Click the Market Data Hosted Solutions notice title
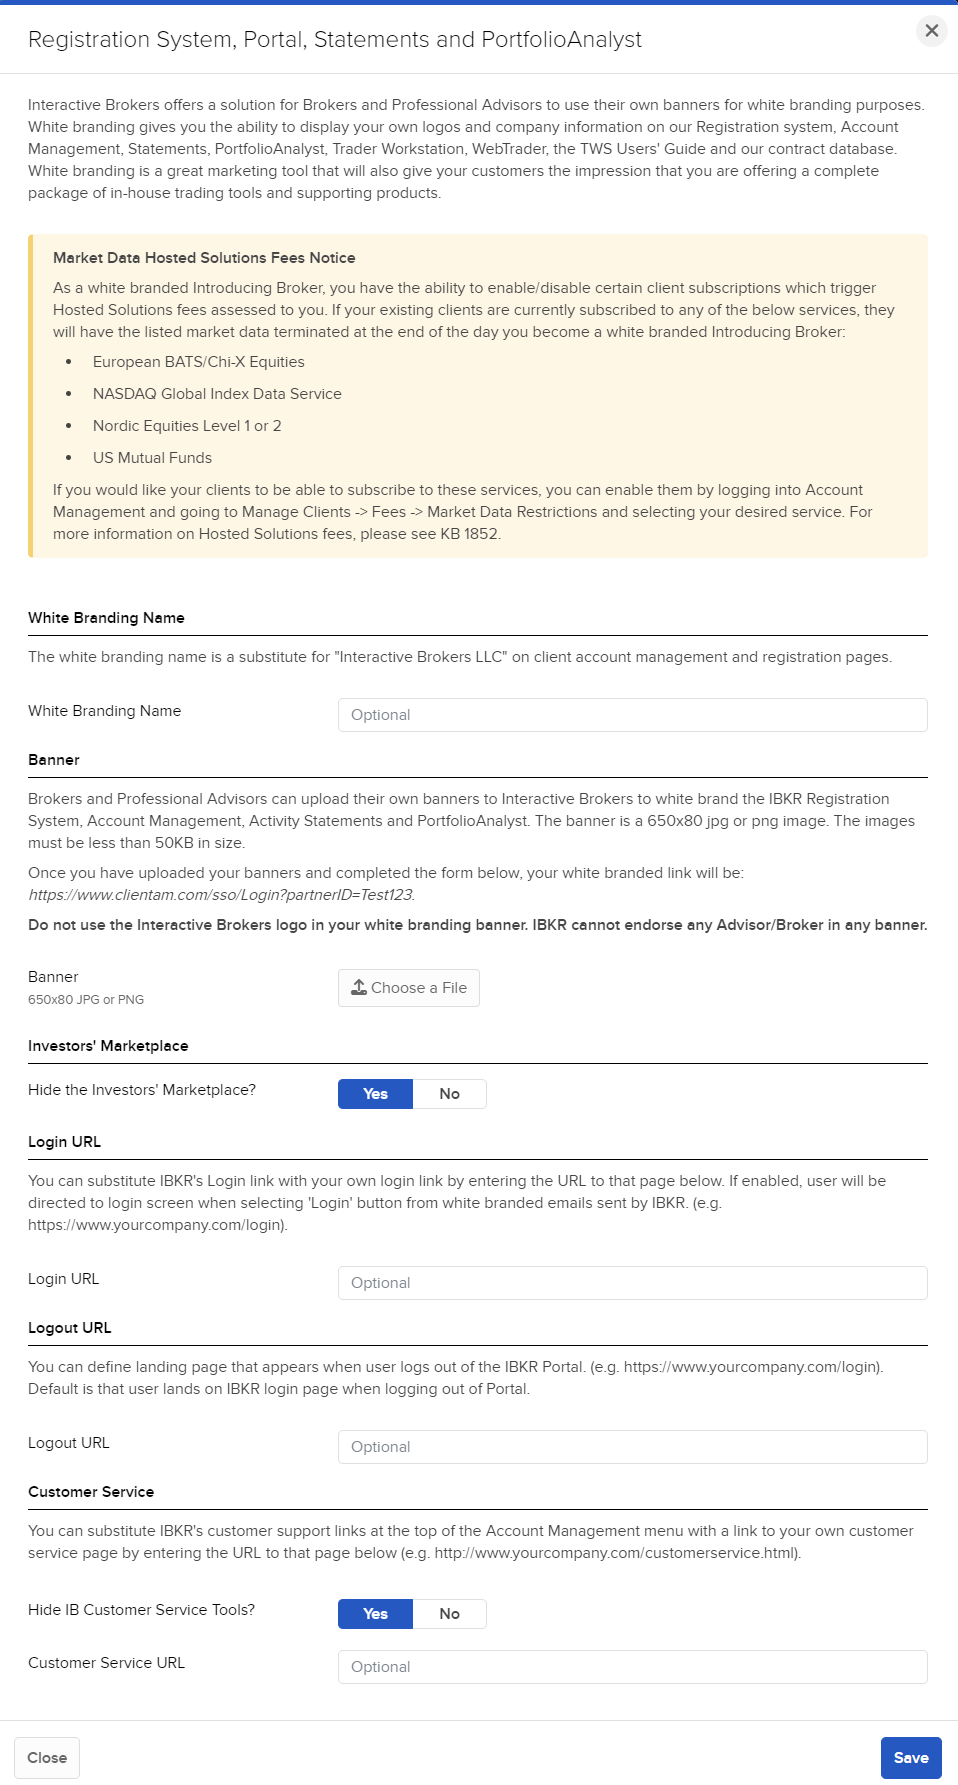This screenshot has width=958, height=1785. tap(204, 258)
